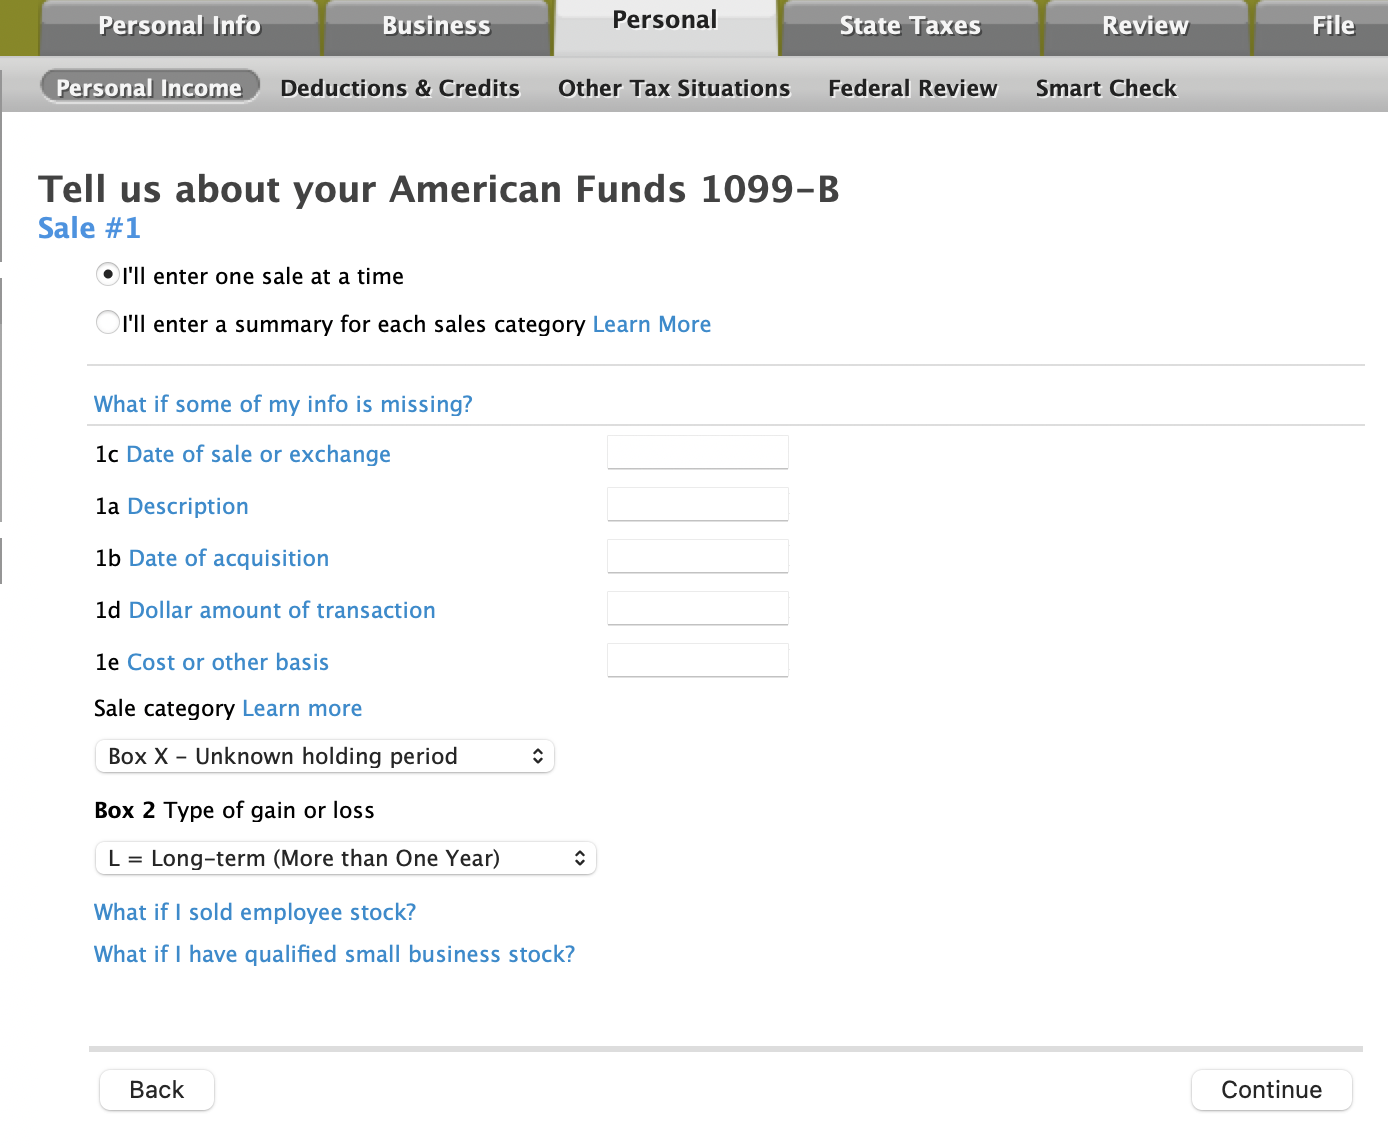Open Learn More about sales category summary
The width and height of the screenshot is (1388, 1148).
[652, 324]
